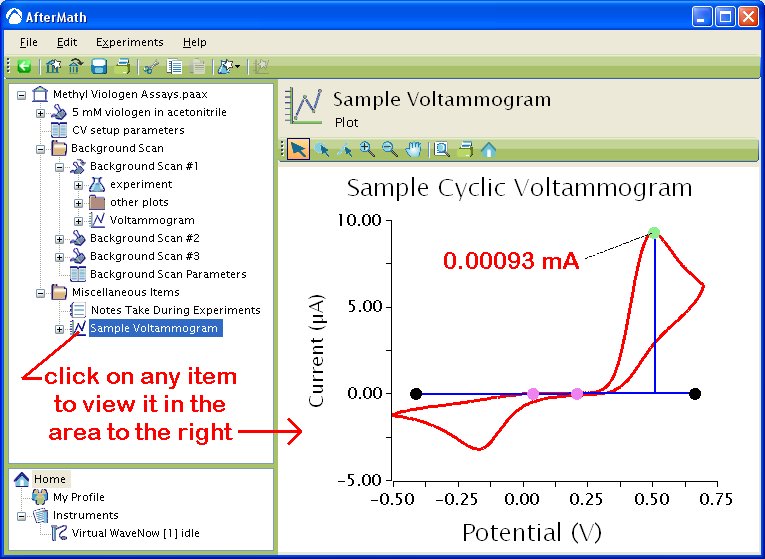Open My Profile

[79, 497]
